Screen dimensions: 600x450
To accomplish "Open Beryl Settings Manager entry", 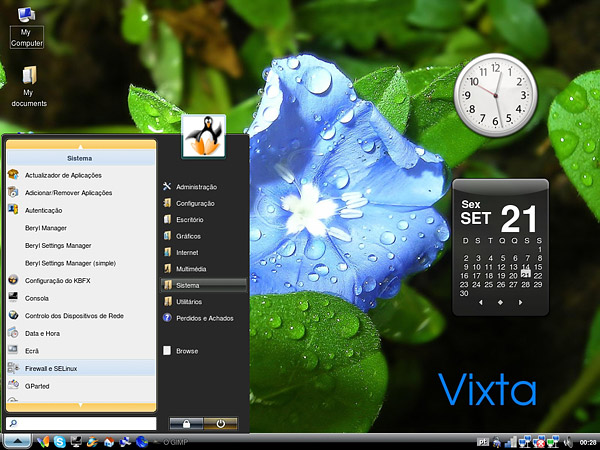I will 81,246.
